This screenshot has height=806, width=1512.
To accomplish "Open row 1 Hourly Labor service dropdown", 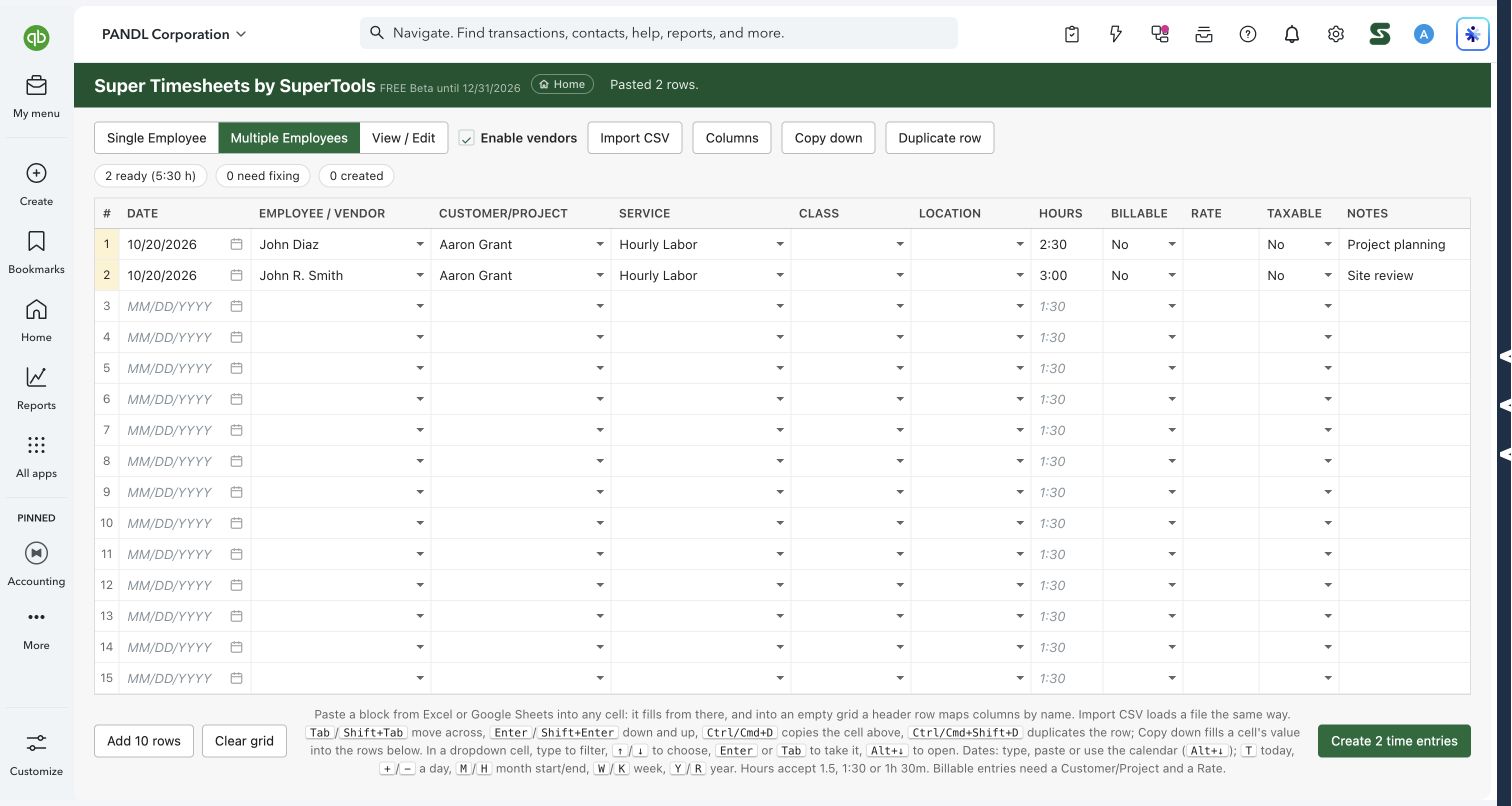I will (780, 244).
